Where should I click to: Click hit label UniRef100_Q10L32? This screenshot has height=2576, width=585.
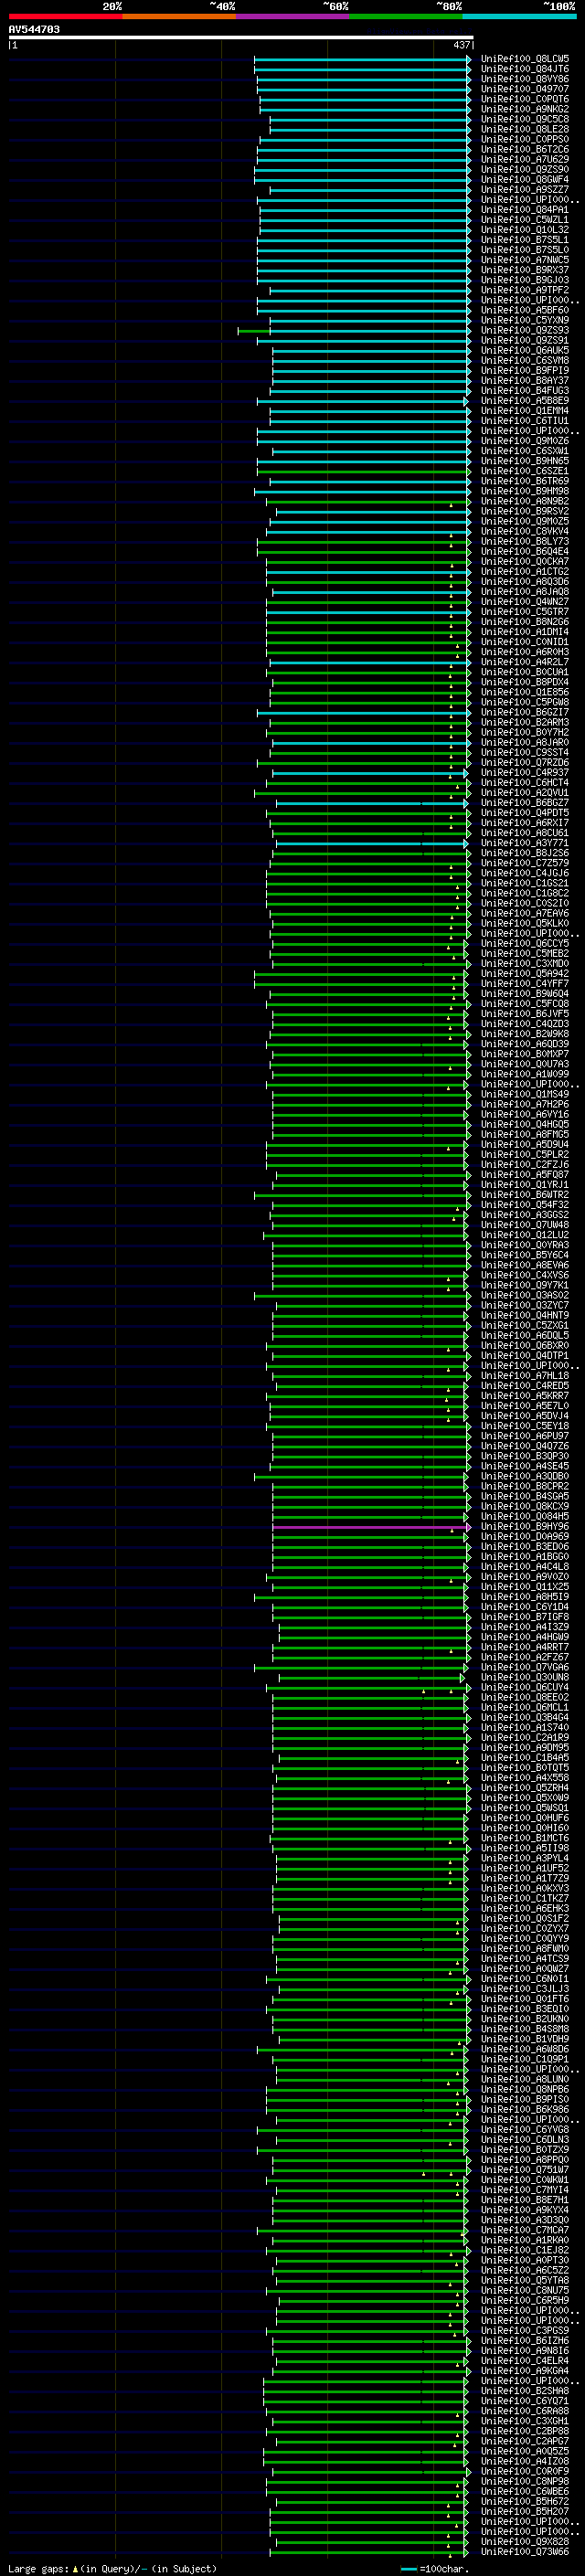point(525,230)
